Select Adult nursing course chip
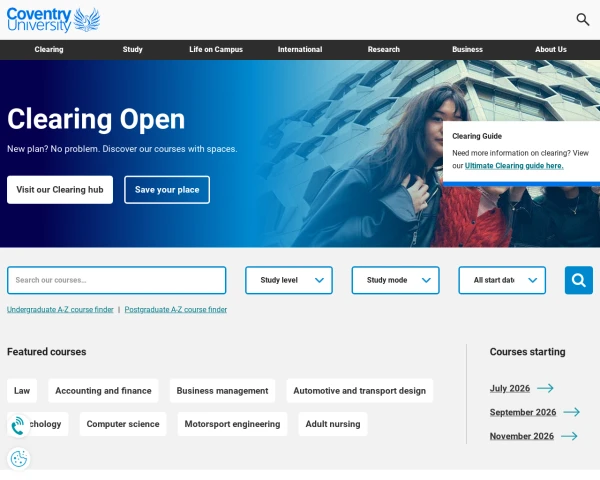The height and width of the screenshot is (480, 600). [x=333, y=424]
